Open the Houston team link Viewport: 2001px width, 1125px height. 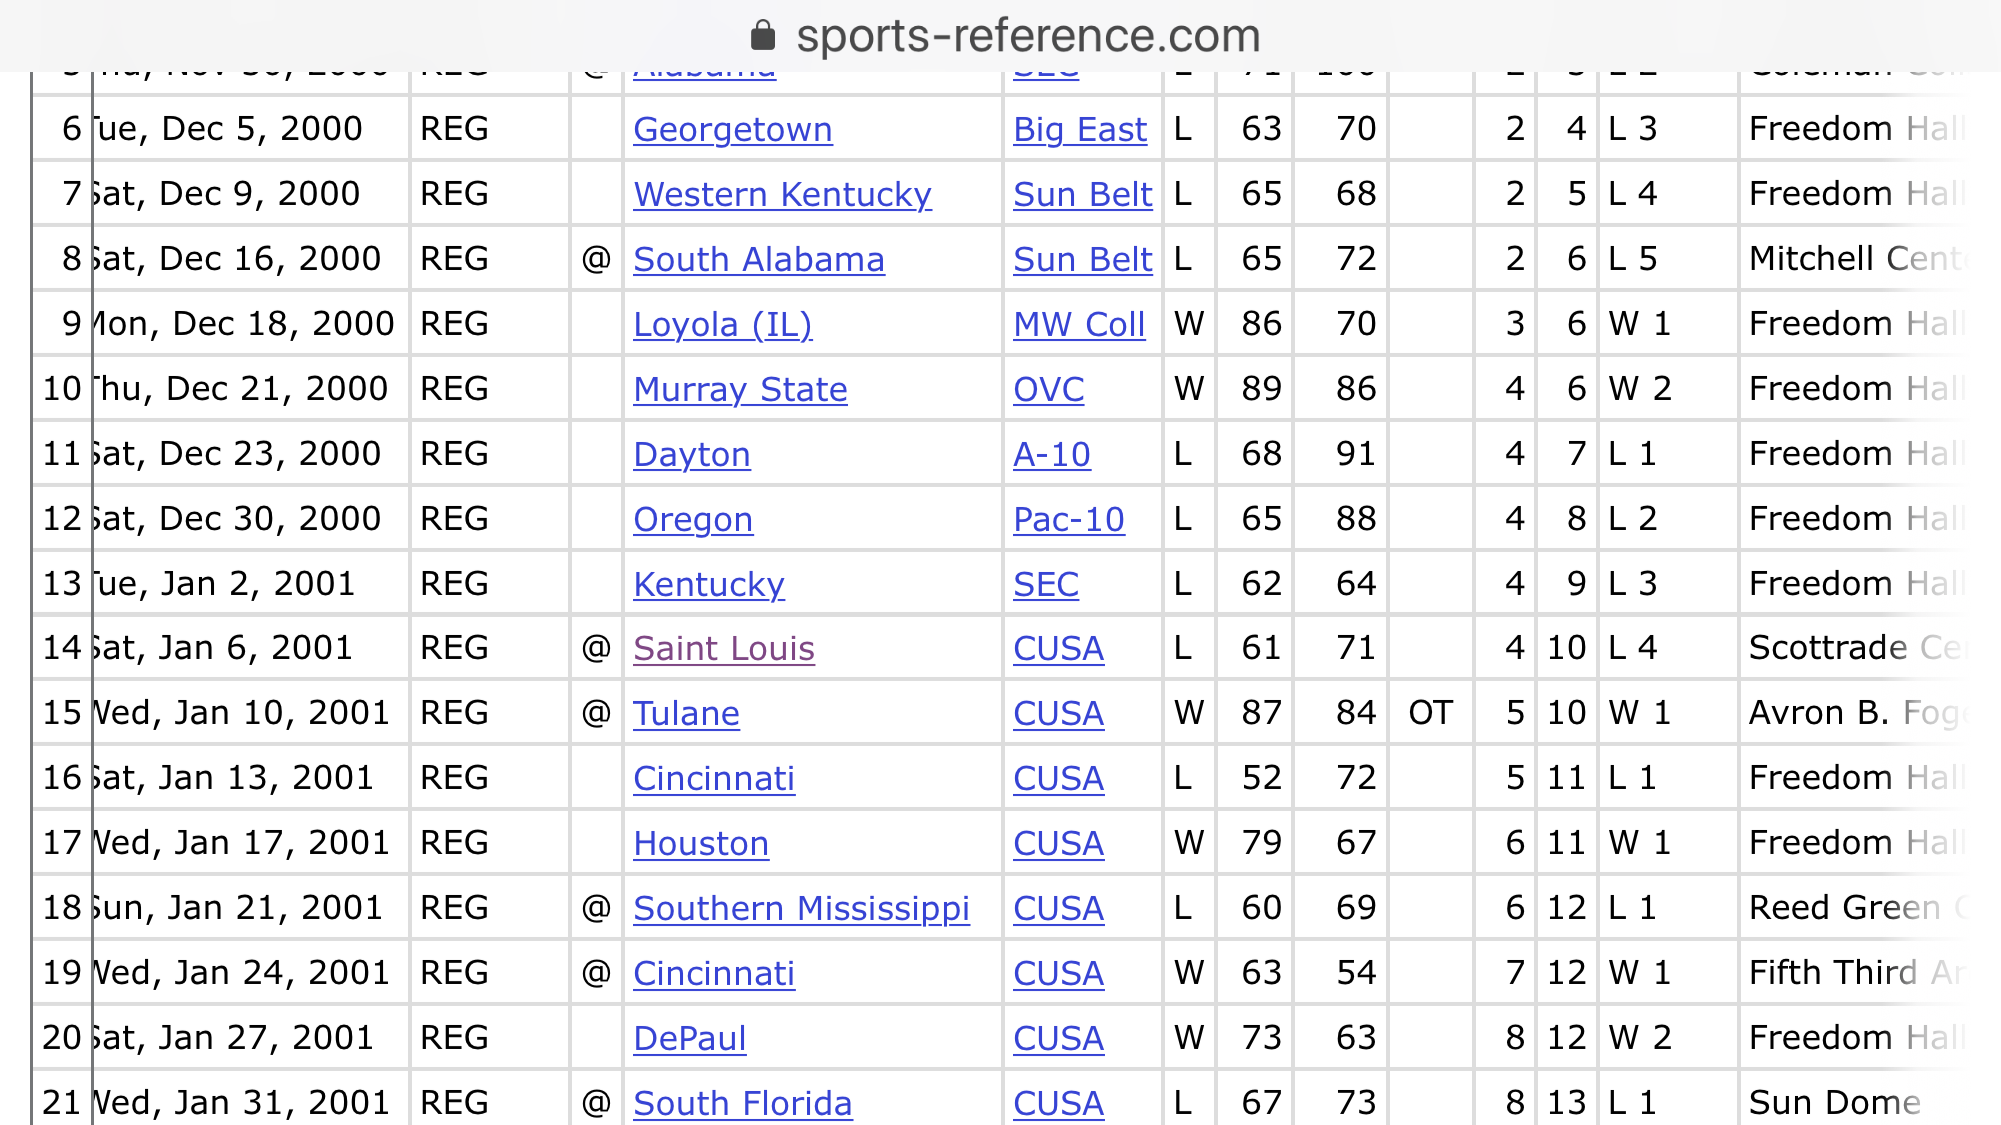(701, 843)
